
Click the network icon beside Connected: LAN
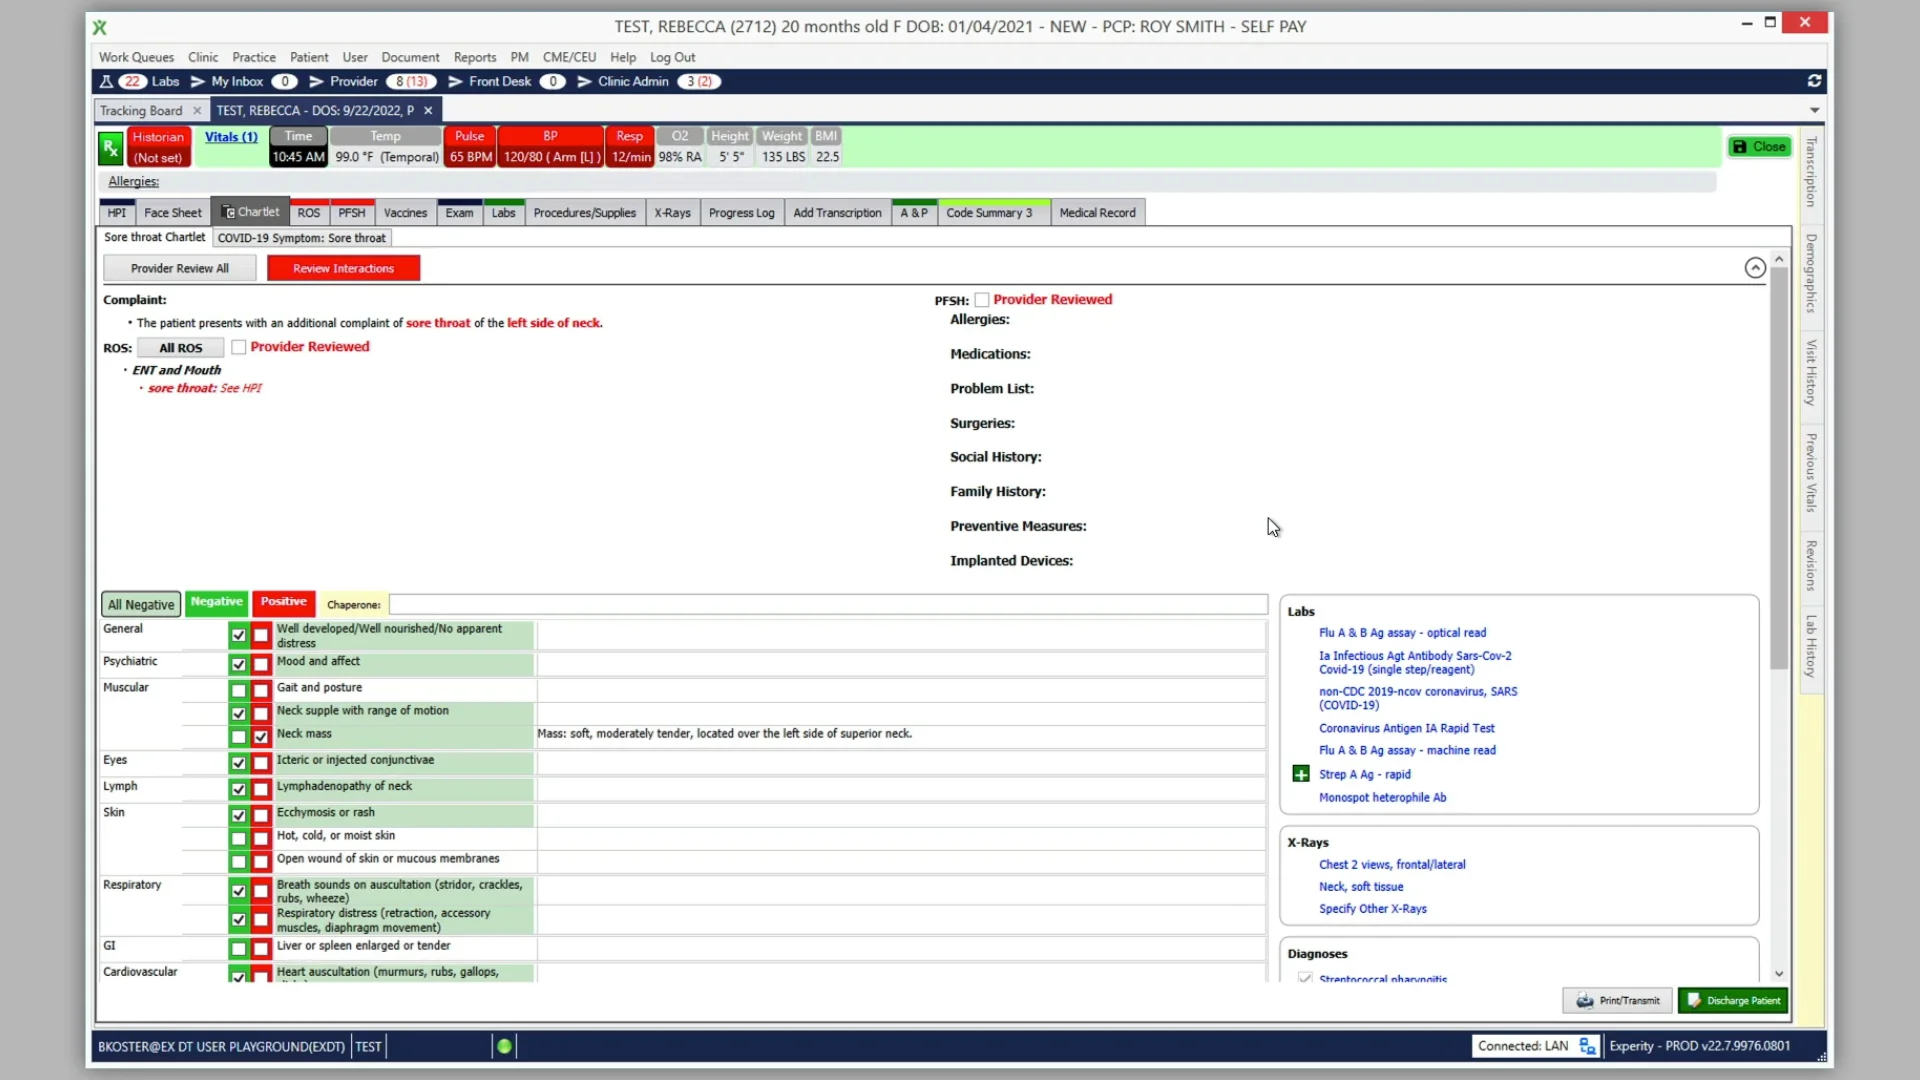[1588, 1045]
